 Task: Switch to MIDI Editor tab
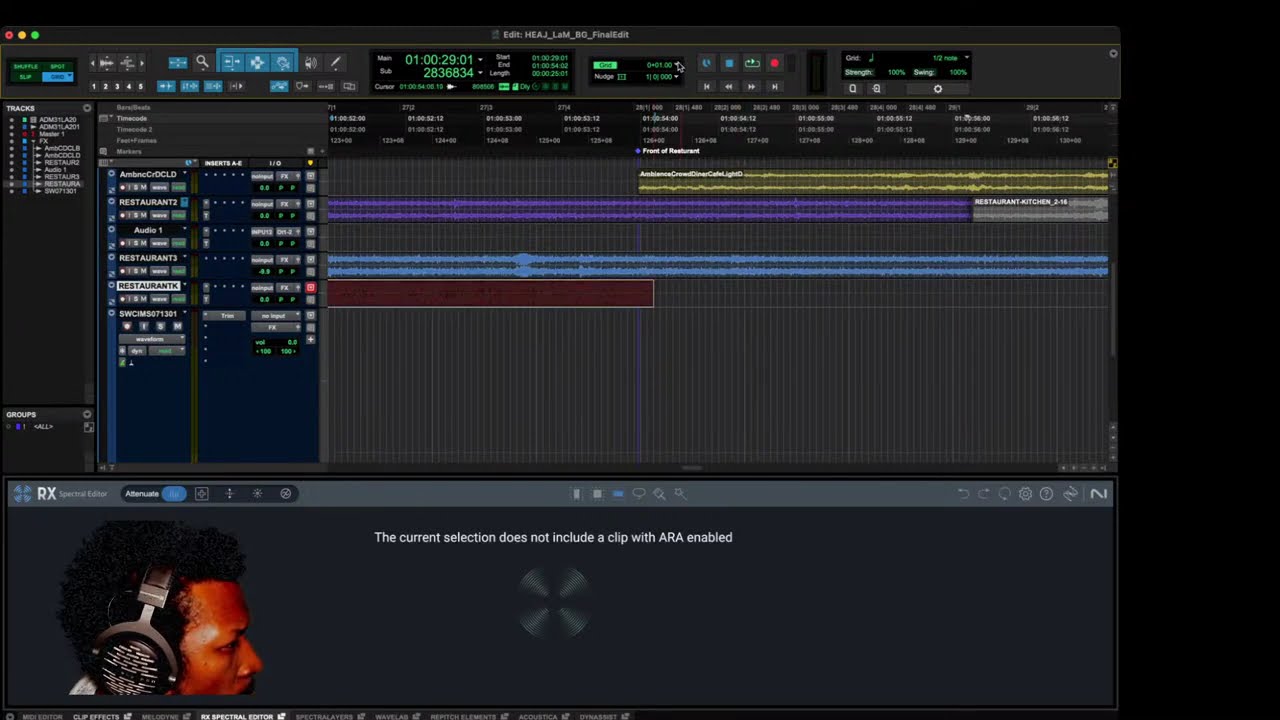coord(42,716)
